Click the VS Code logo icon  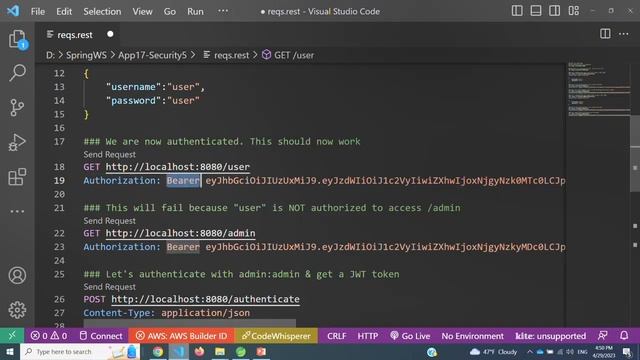[13, 11]
